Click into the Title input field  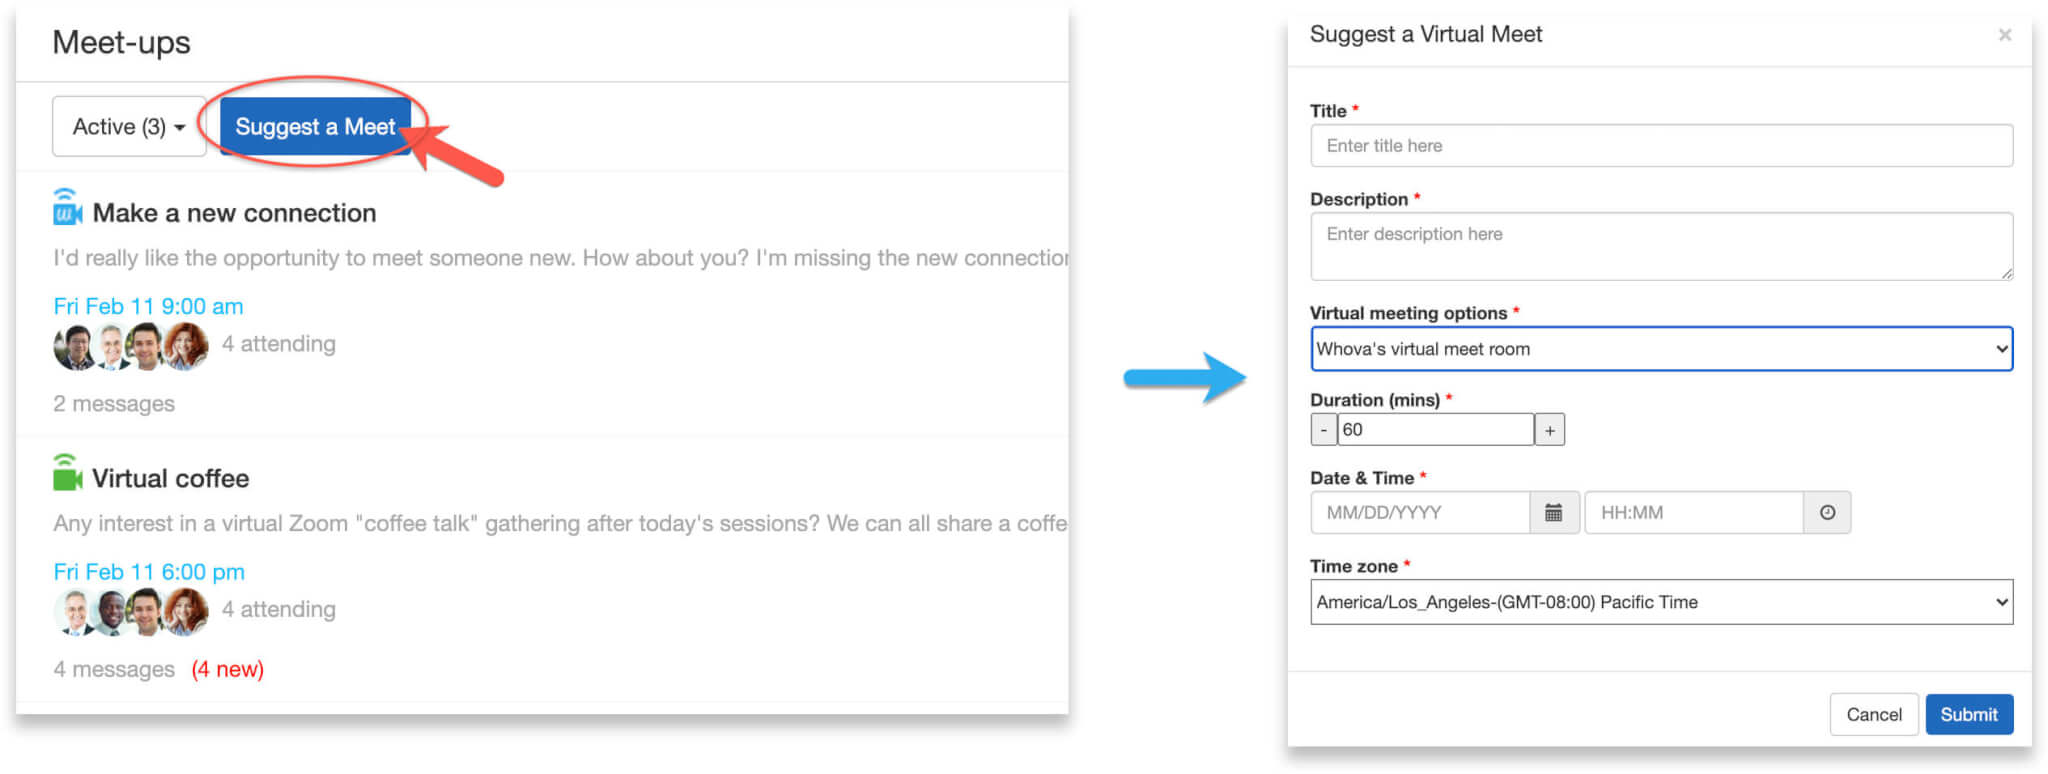tap(1660, 146)
